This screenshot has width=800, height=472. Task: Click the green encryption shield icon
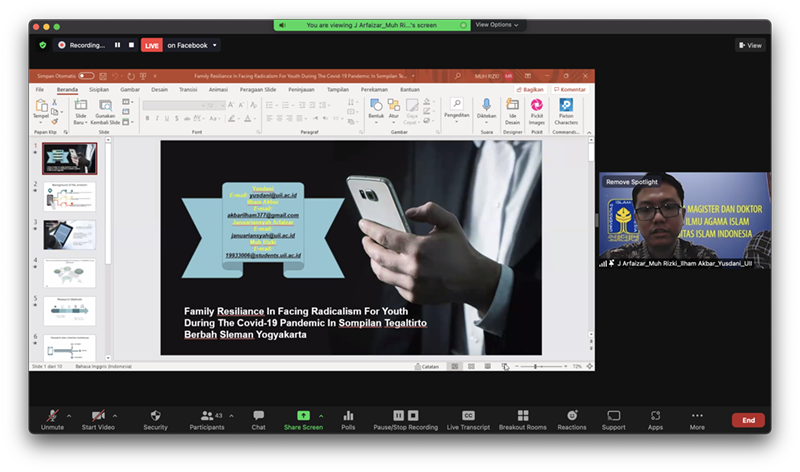(42, 45)
